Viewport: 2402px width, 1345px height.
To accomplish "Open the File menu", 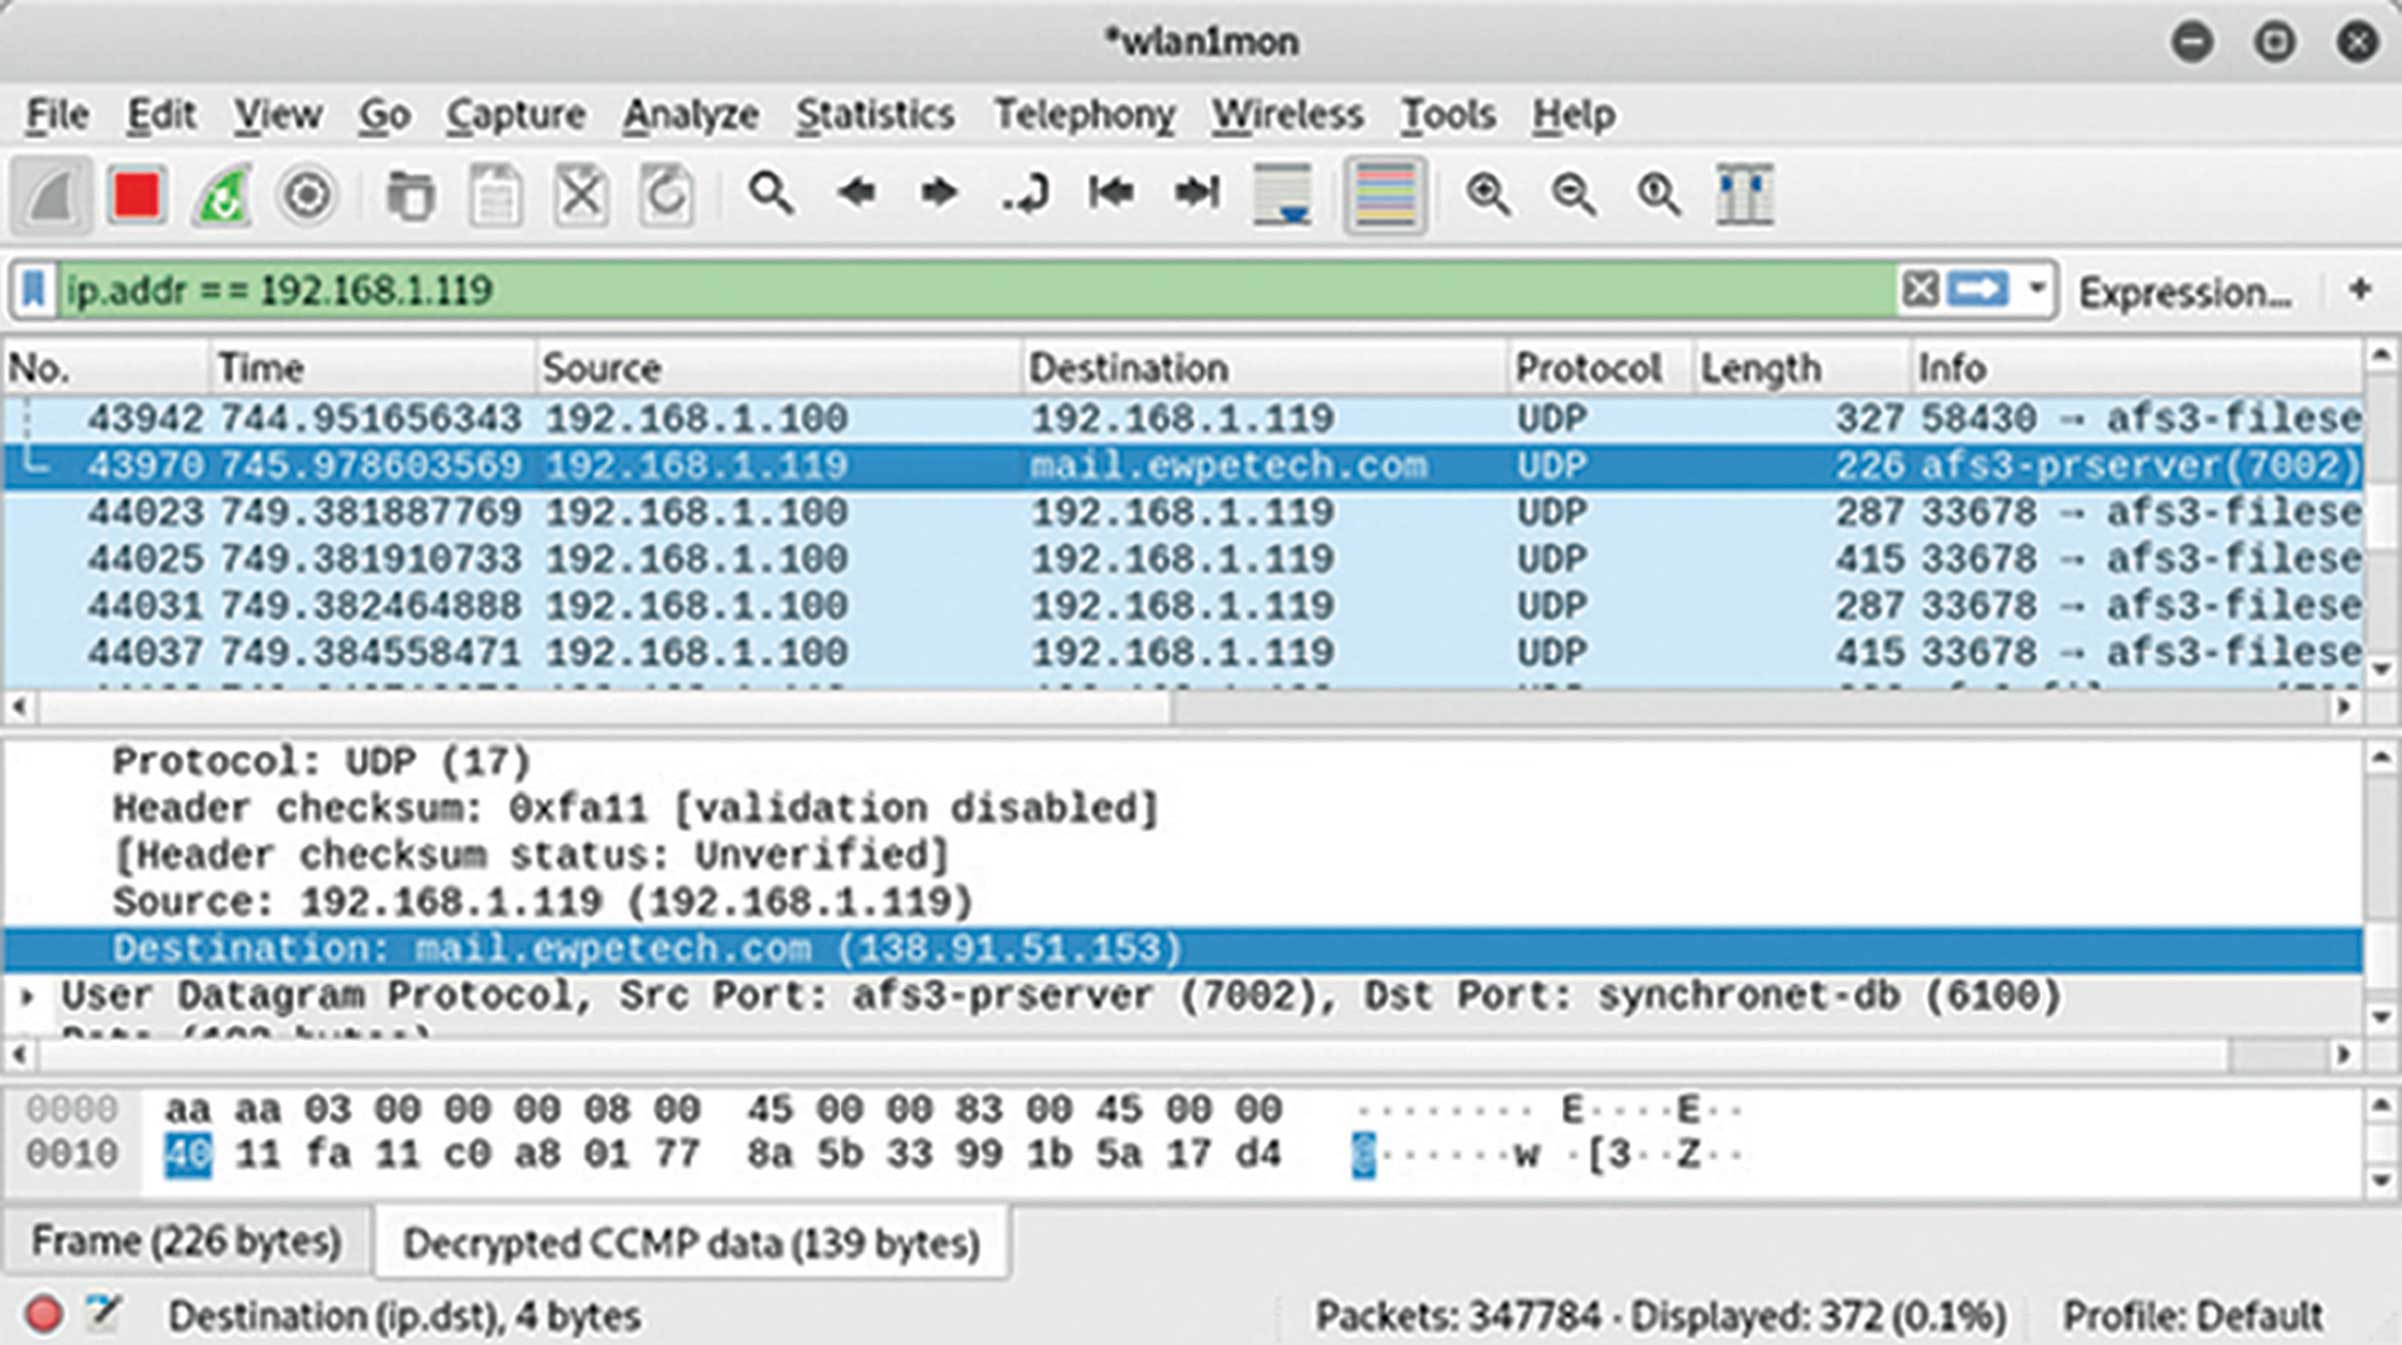I will click(57, 115).
